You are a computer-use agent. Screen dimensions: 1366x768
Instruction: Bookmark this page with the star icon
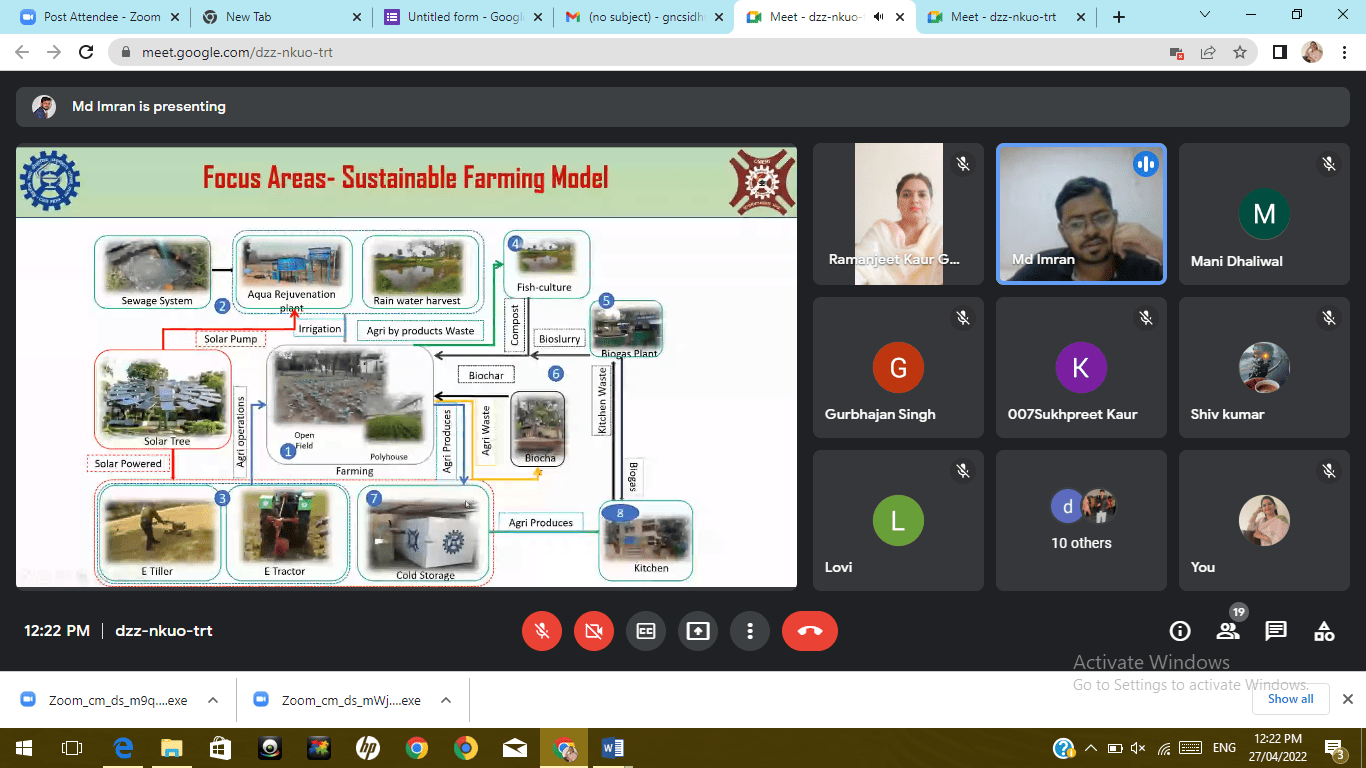(x=1240, y=52)
